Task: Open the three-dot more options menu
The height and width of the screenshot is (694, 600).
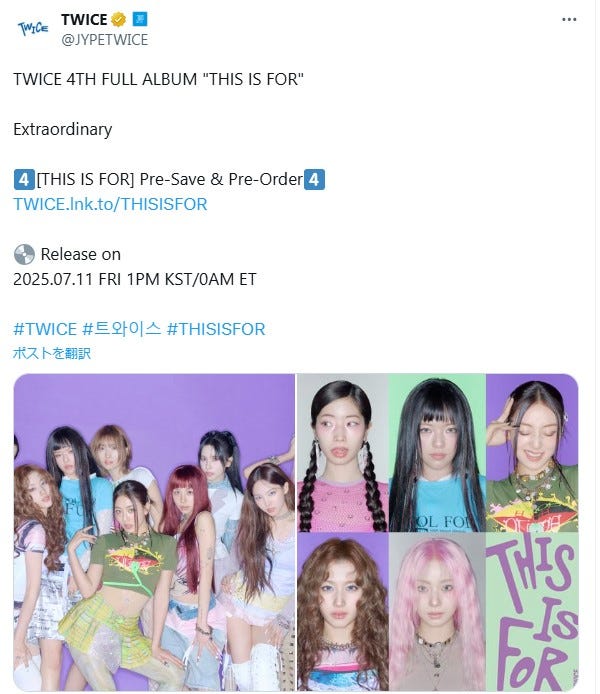Action: point(569,19)
